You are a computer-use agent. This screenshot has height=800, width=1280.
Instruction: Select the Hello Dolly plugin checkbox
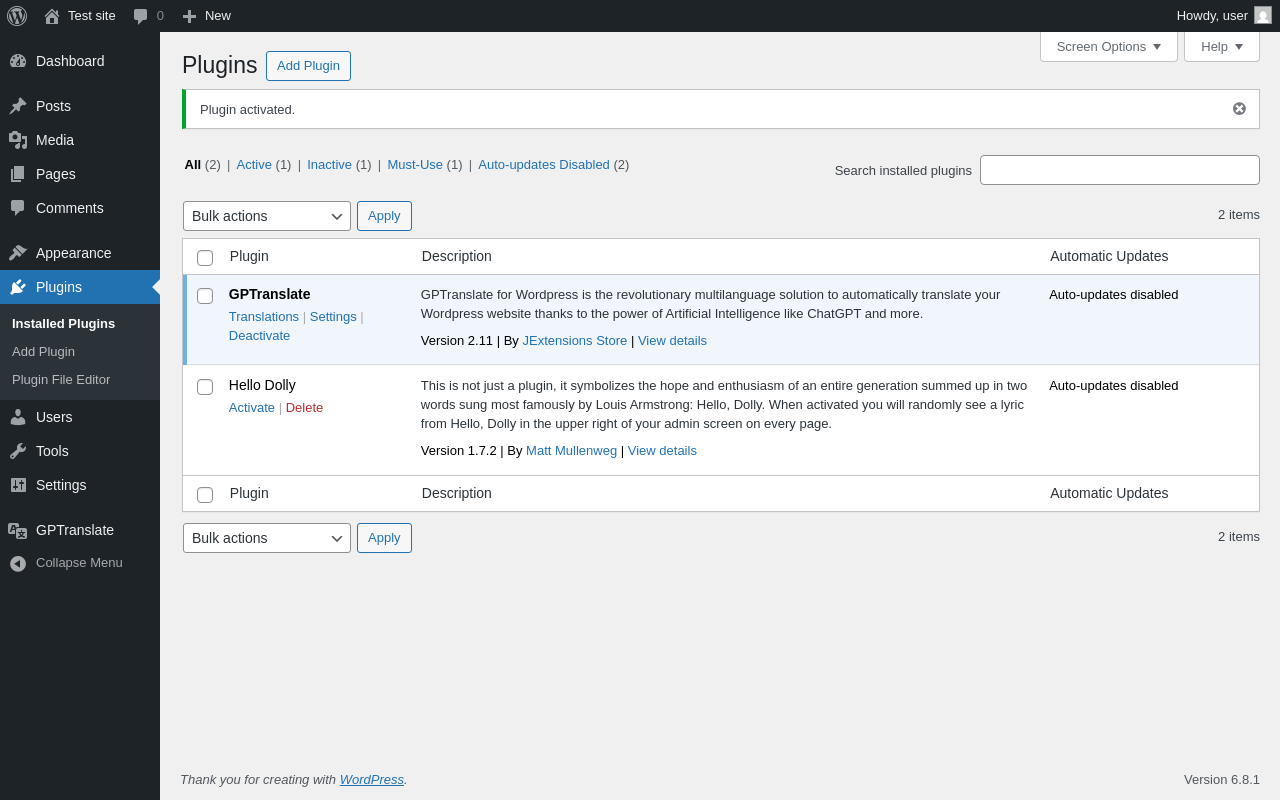pos(205,387)
